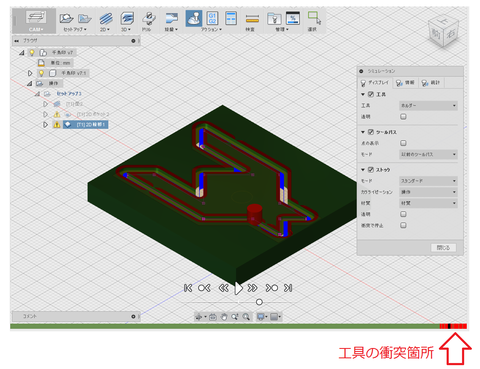Image resolution: width=480 pixels, height=369 pixels.
Task: Open the 管理 dropdown label
Action: 282,29
